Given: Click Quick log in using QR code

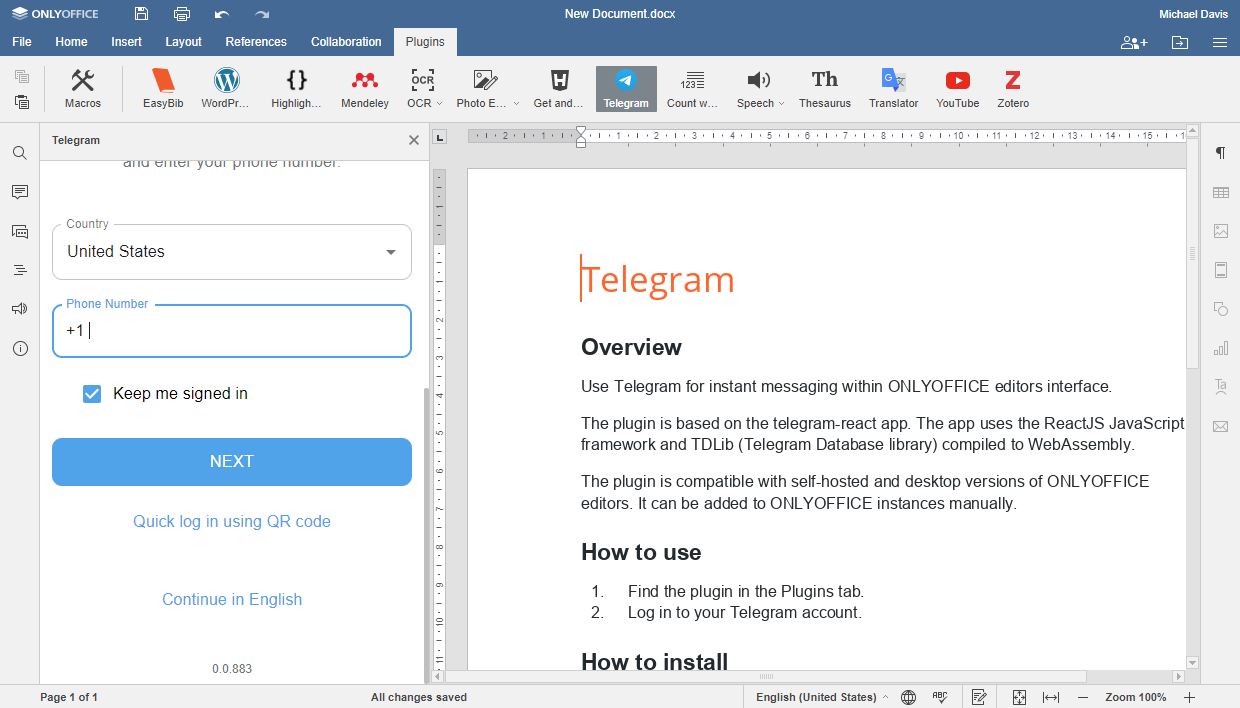Looking at the screenshot, I should pyautogui.click(x=232, y=521).
